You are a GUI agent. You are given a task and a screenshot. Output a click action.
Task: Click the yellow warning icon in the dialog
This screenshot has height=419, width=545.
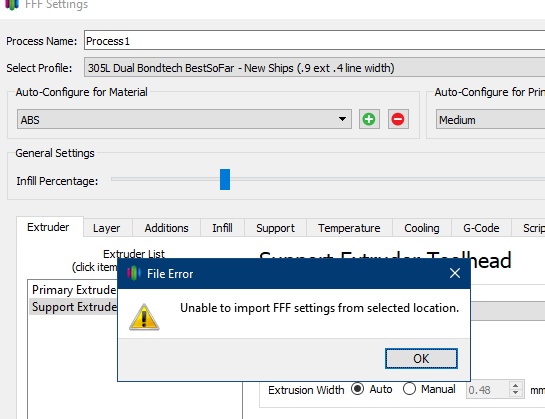(144, 317)
